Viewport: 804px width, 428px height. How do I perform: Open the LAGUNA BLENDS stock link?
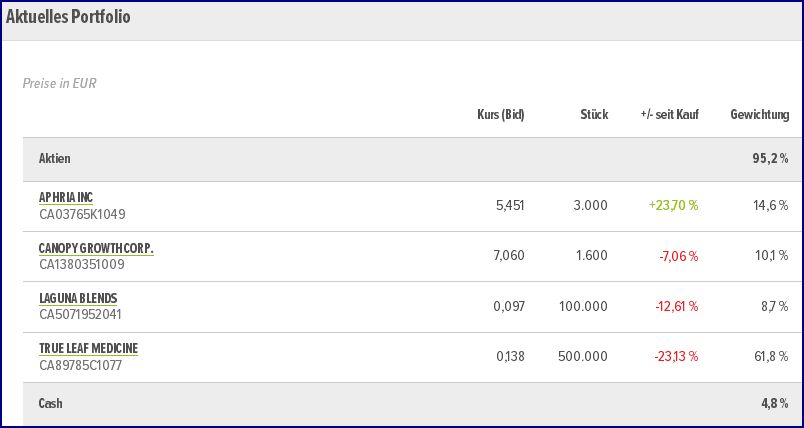pos(78,298)
